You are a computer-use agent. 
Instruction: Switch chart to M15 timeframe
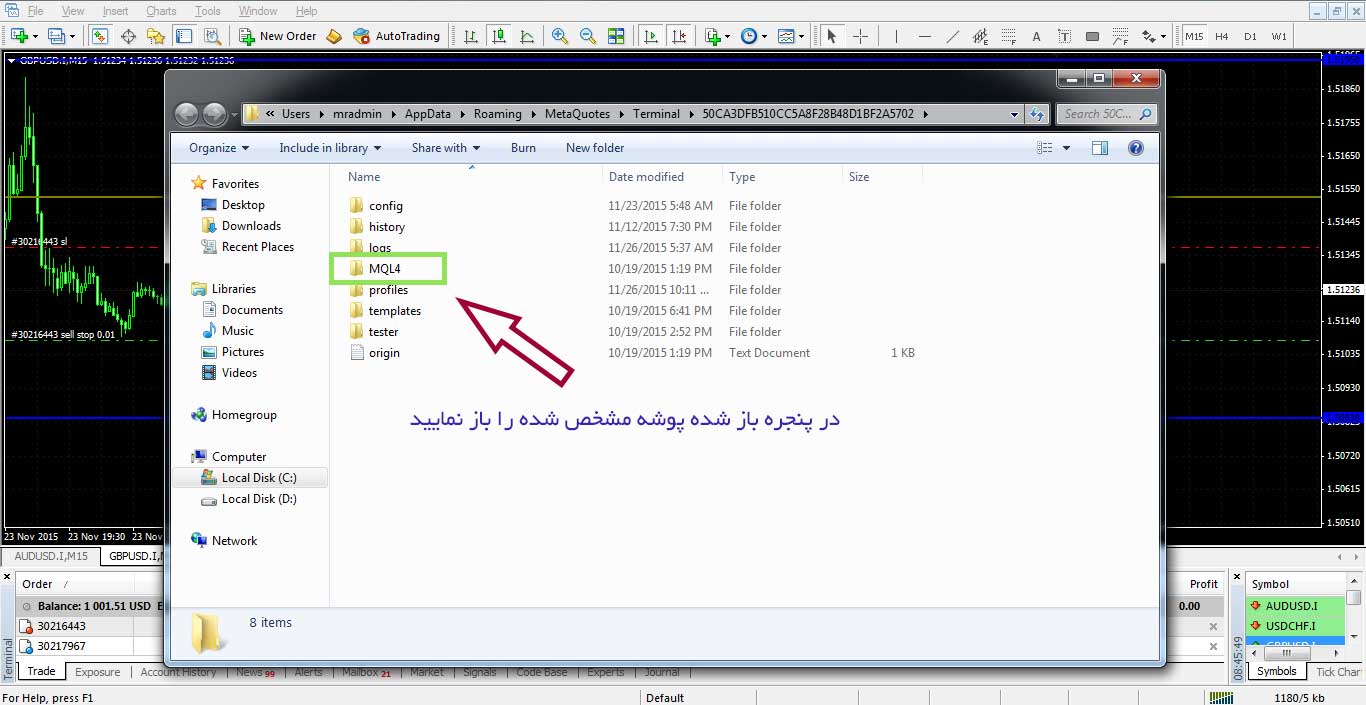[x=1194, y=36]
